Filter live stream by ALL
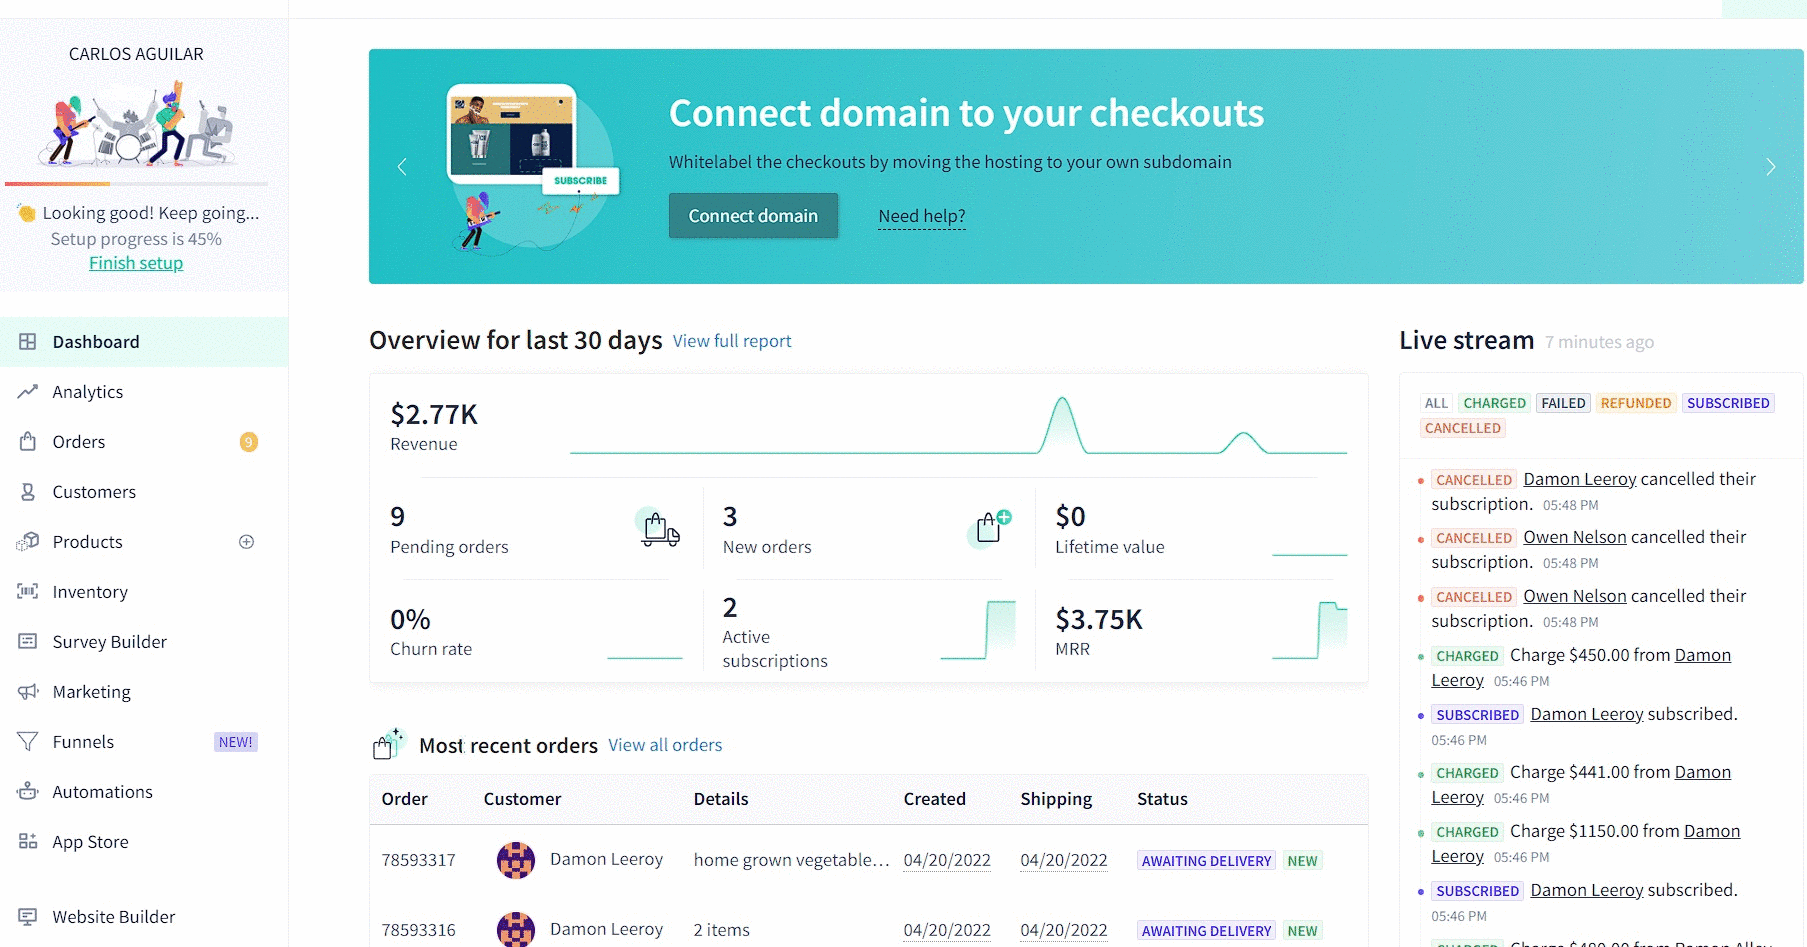 (1436, 403)
